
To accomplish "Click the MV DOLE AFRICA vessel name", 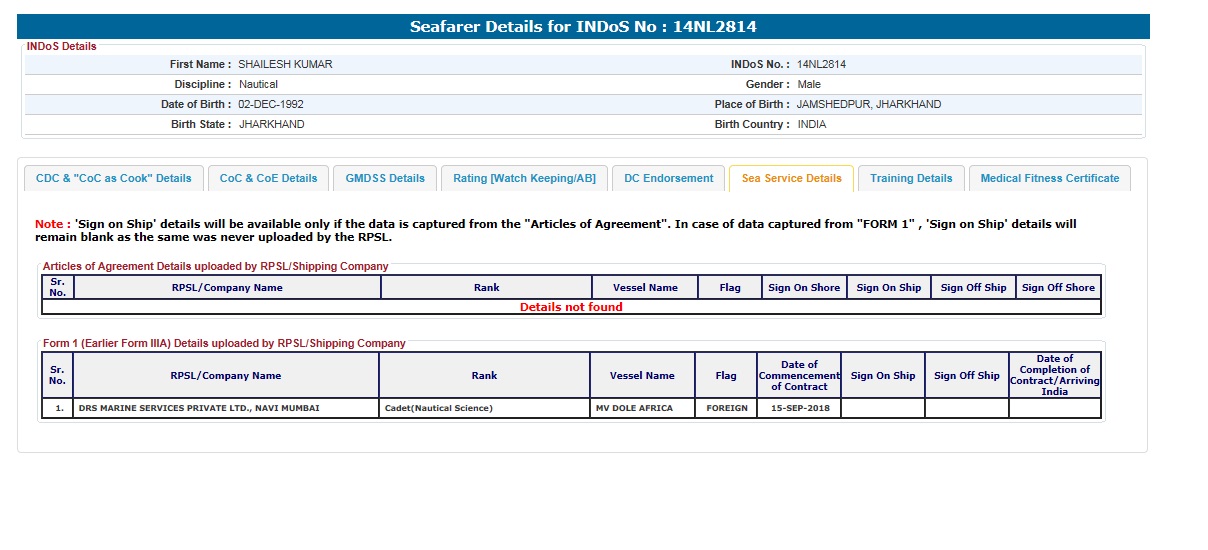I will tap(634, 408).
